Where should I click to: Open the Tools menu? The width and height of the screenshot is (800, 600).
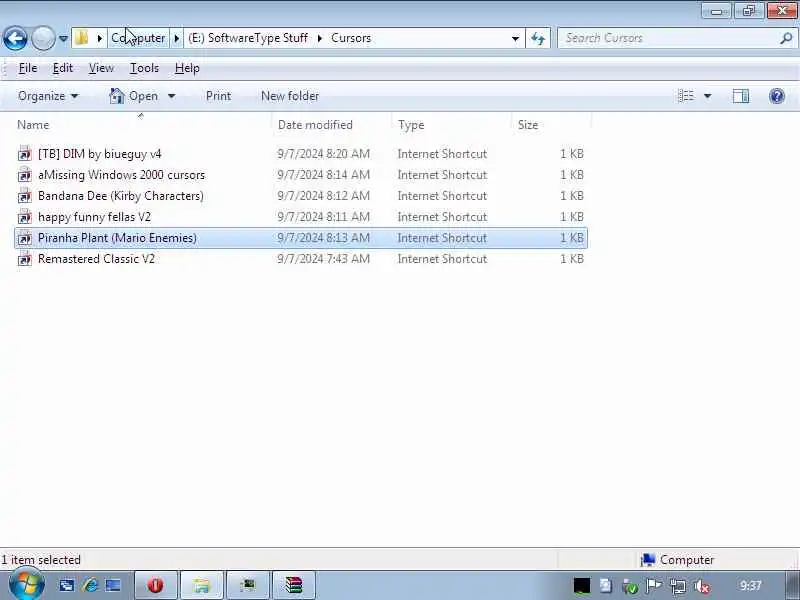(x=144, y=68)
